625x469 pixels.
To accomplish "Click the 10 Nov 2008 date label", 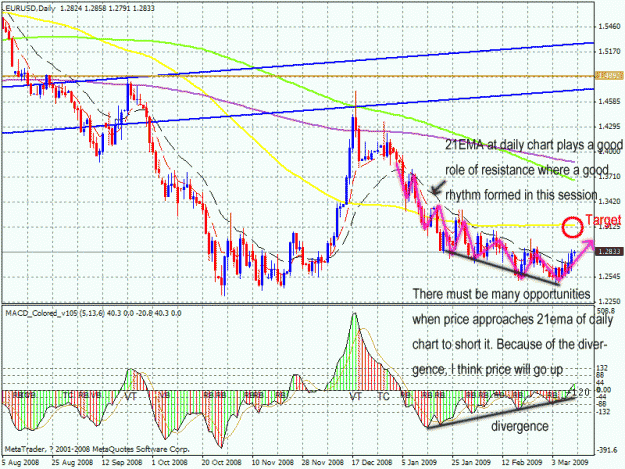I will tap(273, 462).
